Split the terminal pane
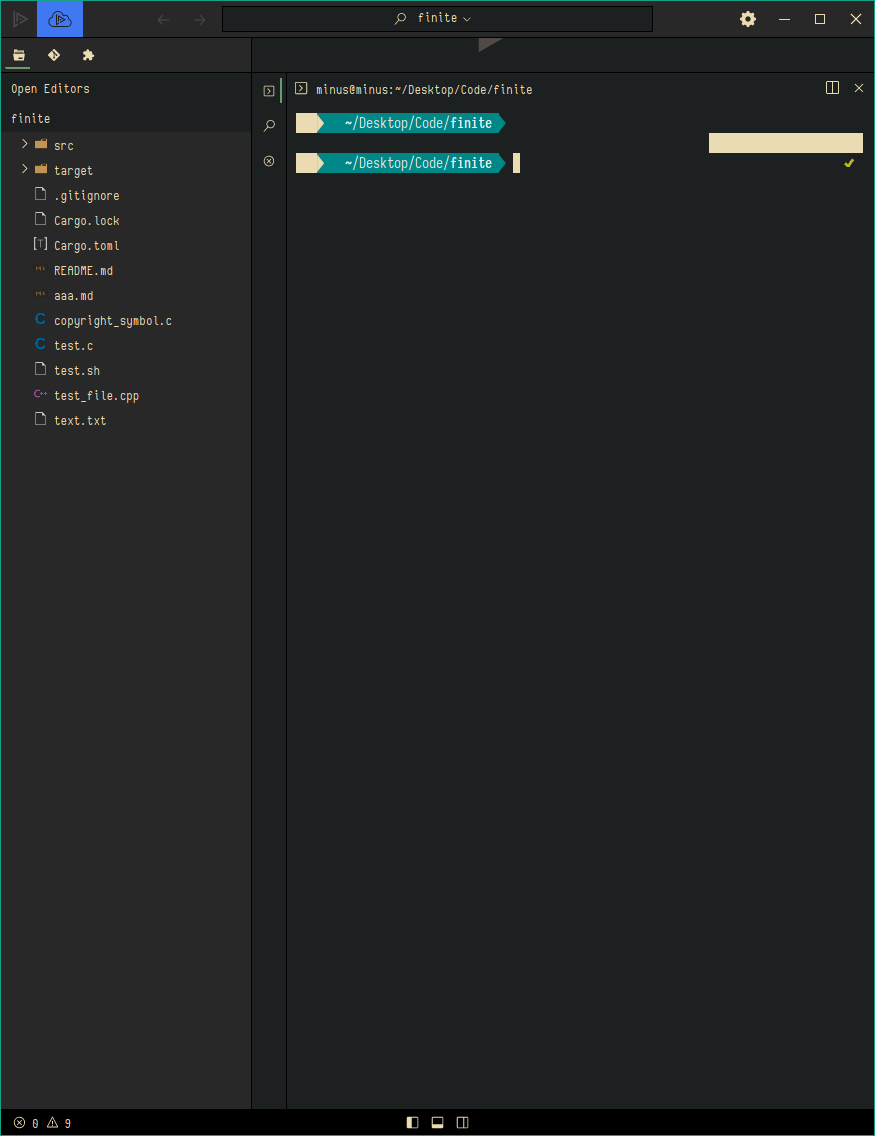Screen dimensions: 875x1136 click(x=832, y=88)
